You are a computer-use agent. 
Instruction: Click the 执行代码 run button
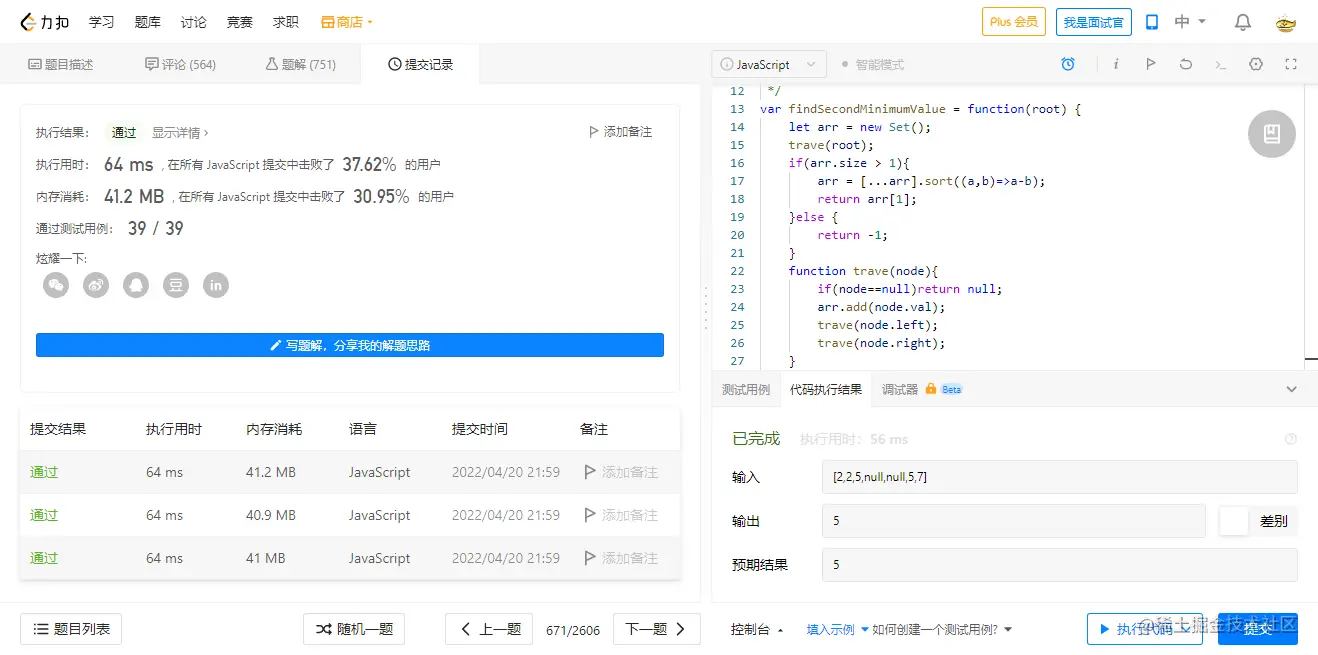[1145, 629]
